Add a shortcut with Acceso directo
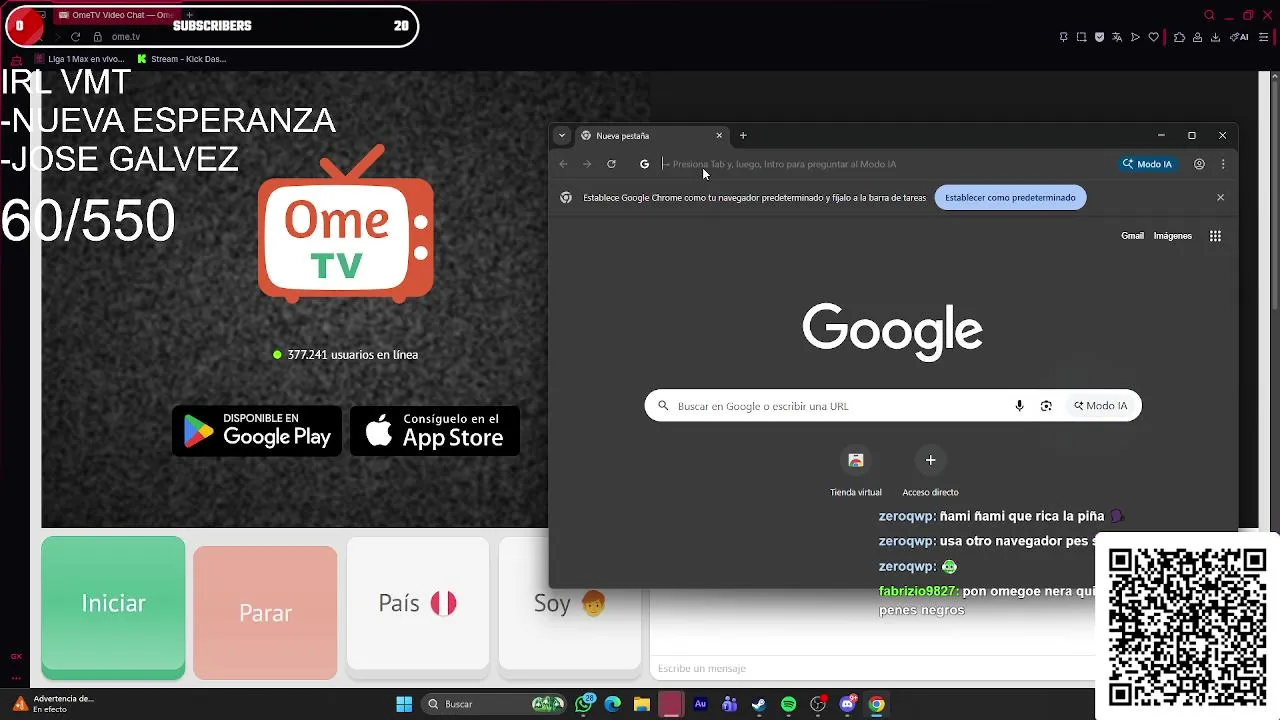Screen dimensions: 1280x720 coord(930,472)
